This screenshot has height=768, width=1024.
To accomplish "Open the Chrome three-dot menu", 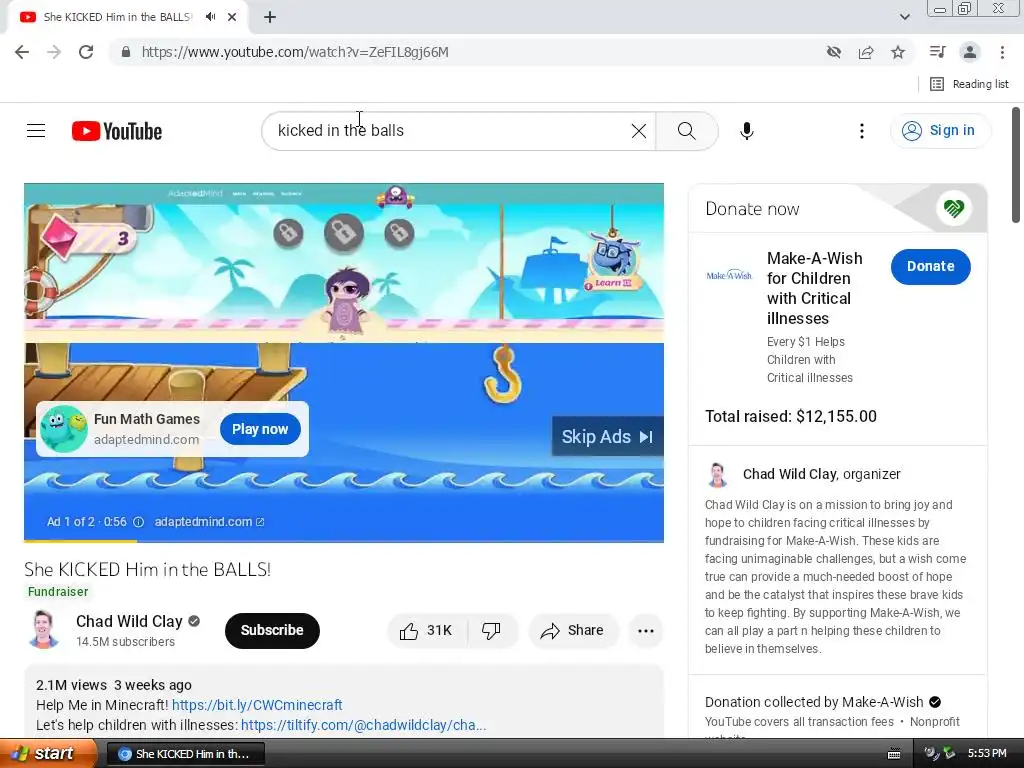I will tap(1002, 52).
